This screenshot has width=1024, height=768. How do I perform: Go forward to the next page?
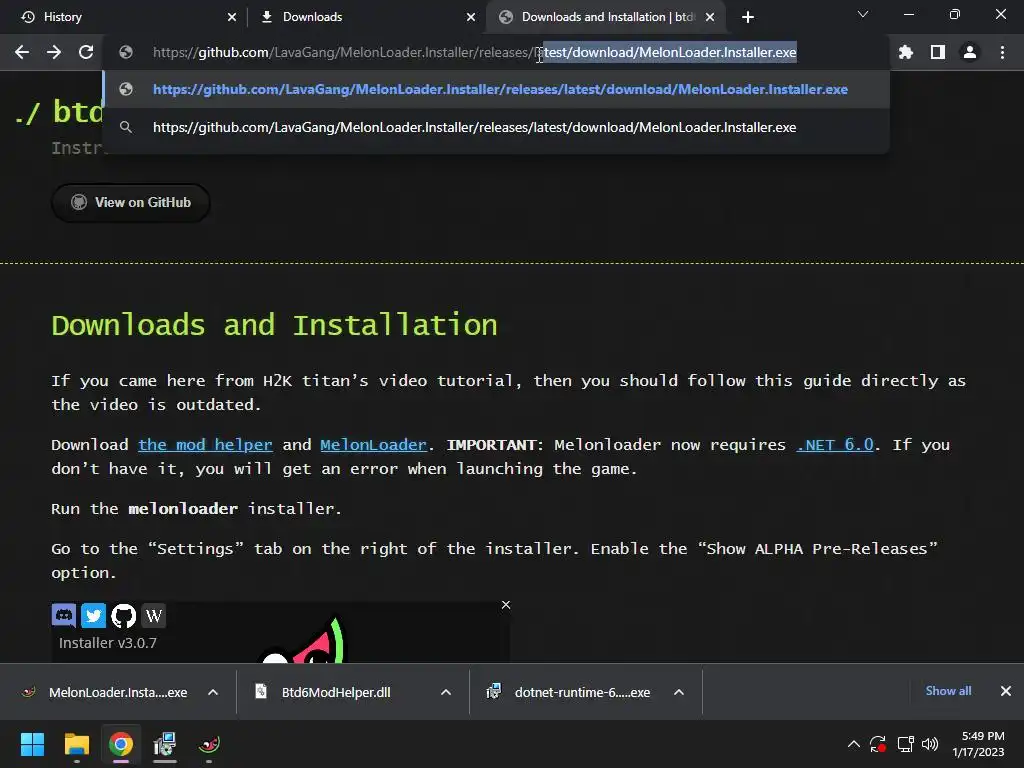pyautogui.click(x=54, y=52)
